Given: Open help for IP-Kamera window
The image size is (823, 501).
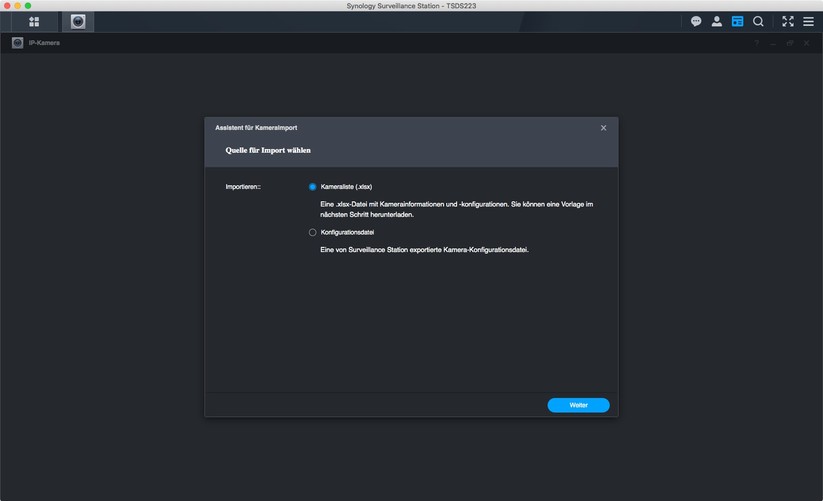Looking at the screenshot, I should (756, 43).
